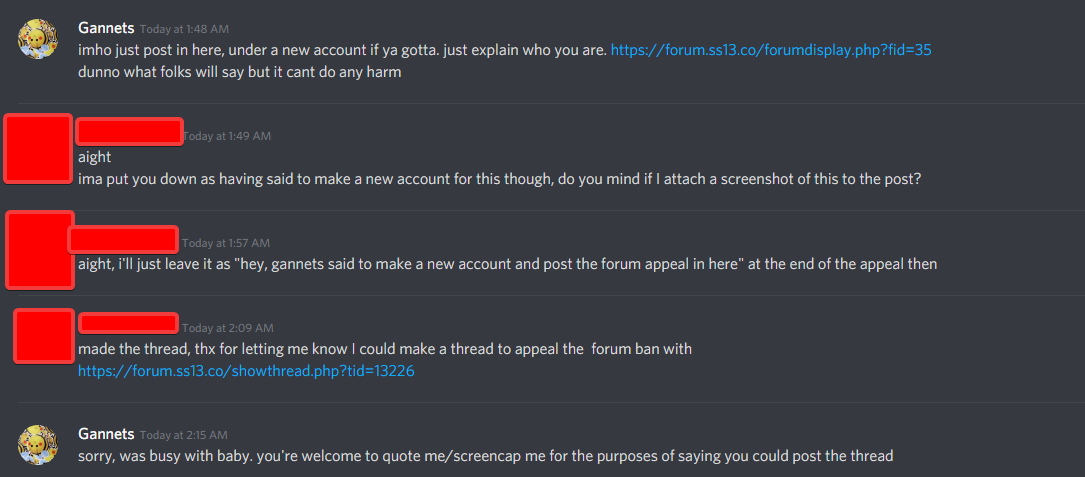
Task: Click the redacted username next to 2:09 AM
Action: (128, 323)
